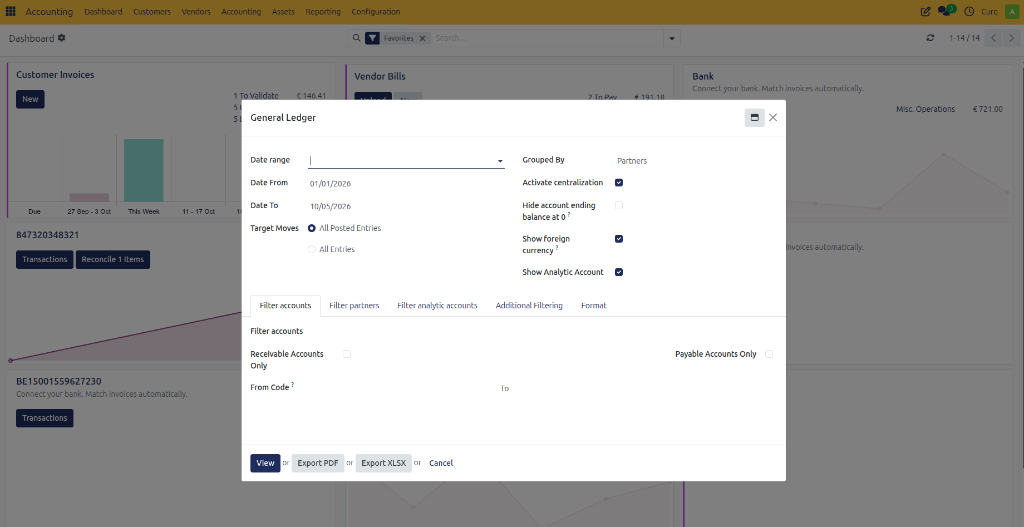This screenshot has height=527, width=1024.
Task: Click the View button
Action: click(265, 463)
